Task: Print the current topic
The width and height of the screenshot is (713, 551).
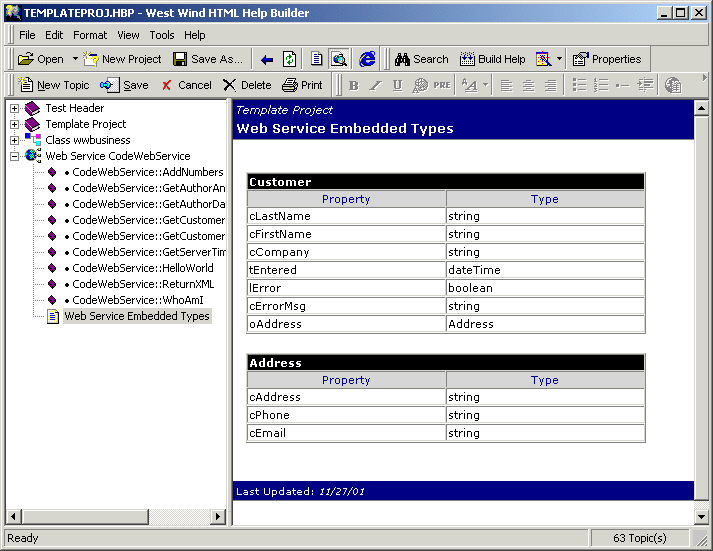Action: click(302, 85)
